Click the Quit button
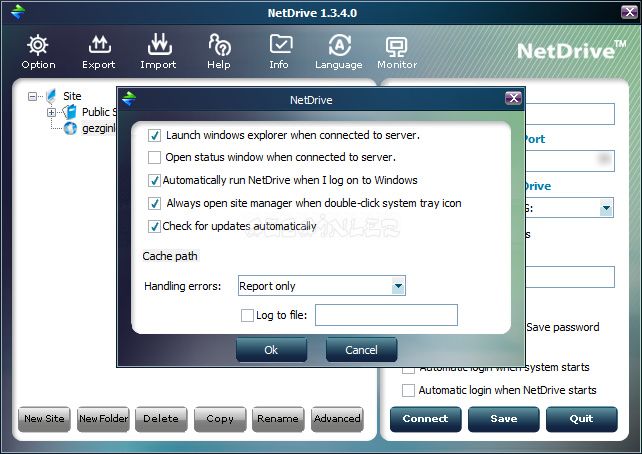 [x=581, y=419]
